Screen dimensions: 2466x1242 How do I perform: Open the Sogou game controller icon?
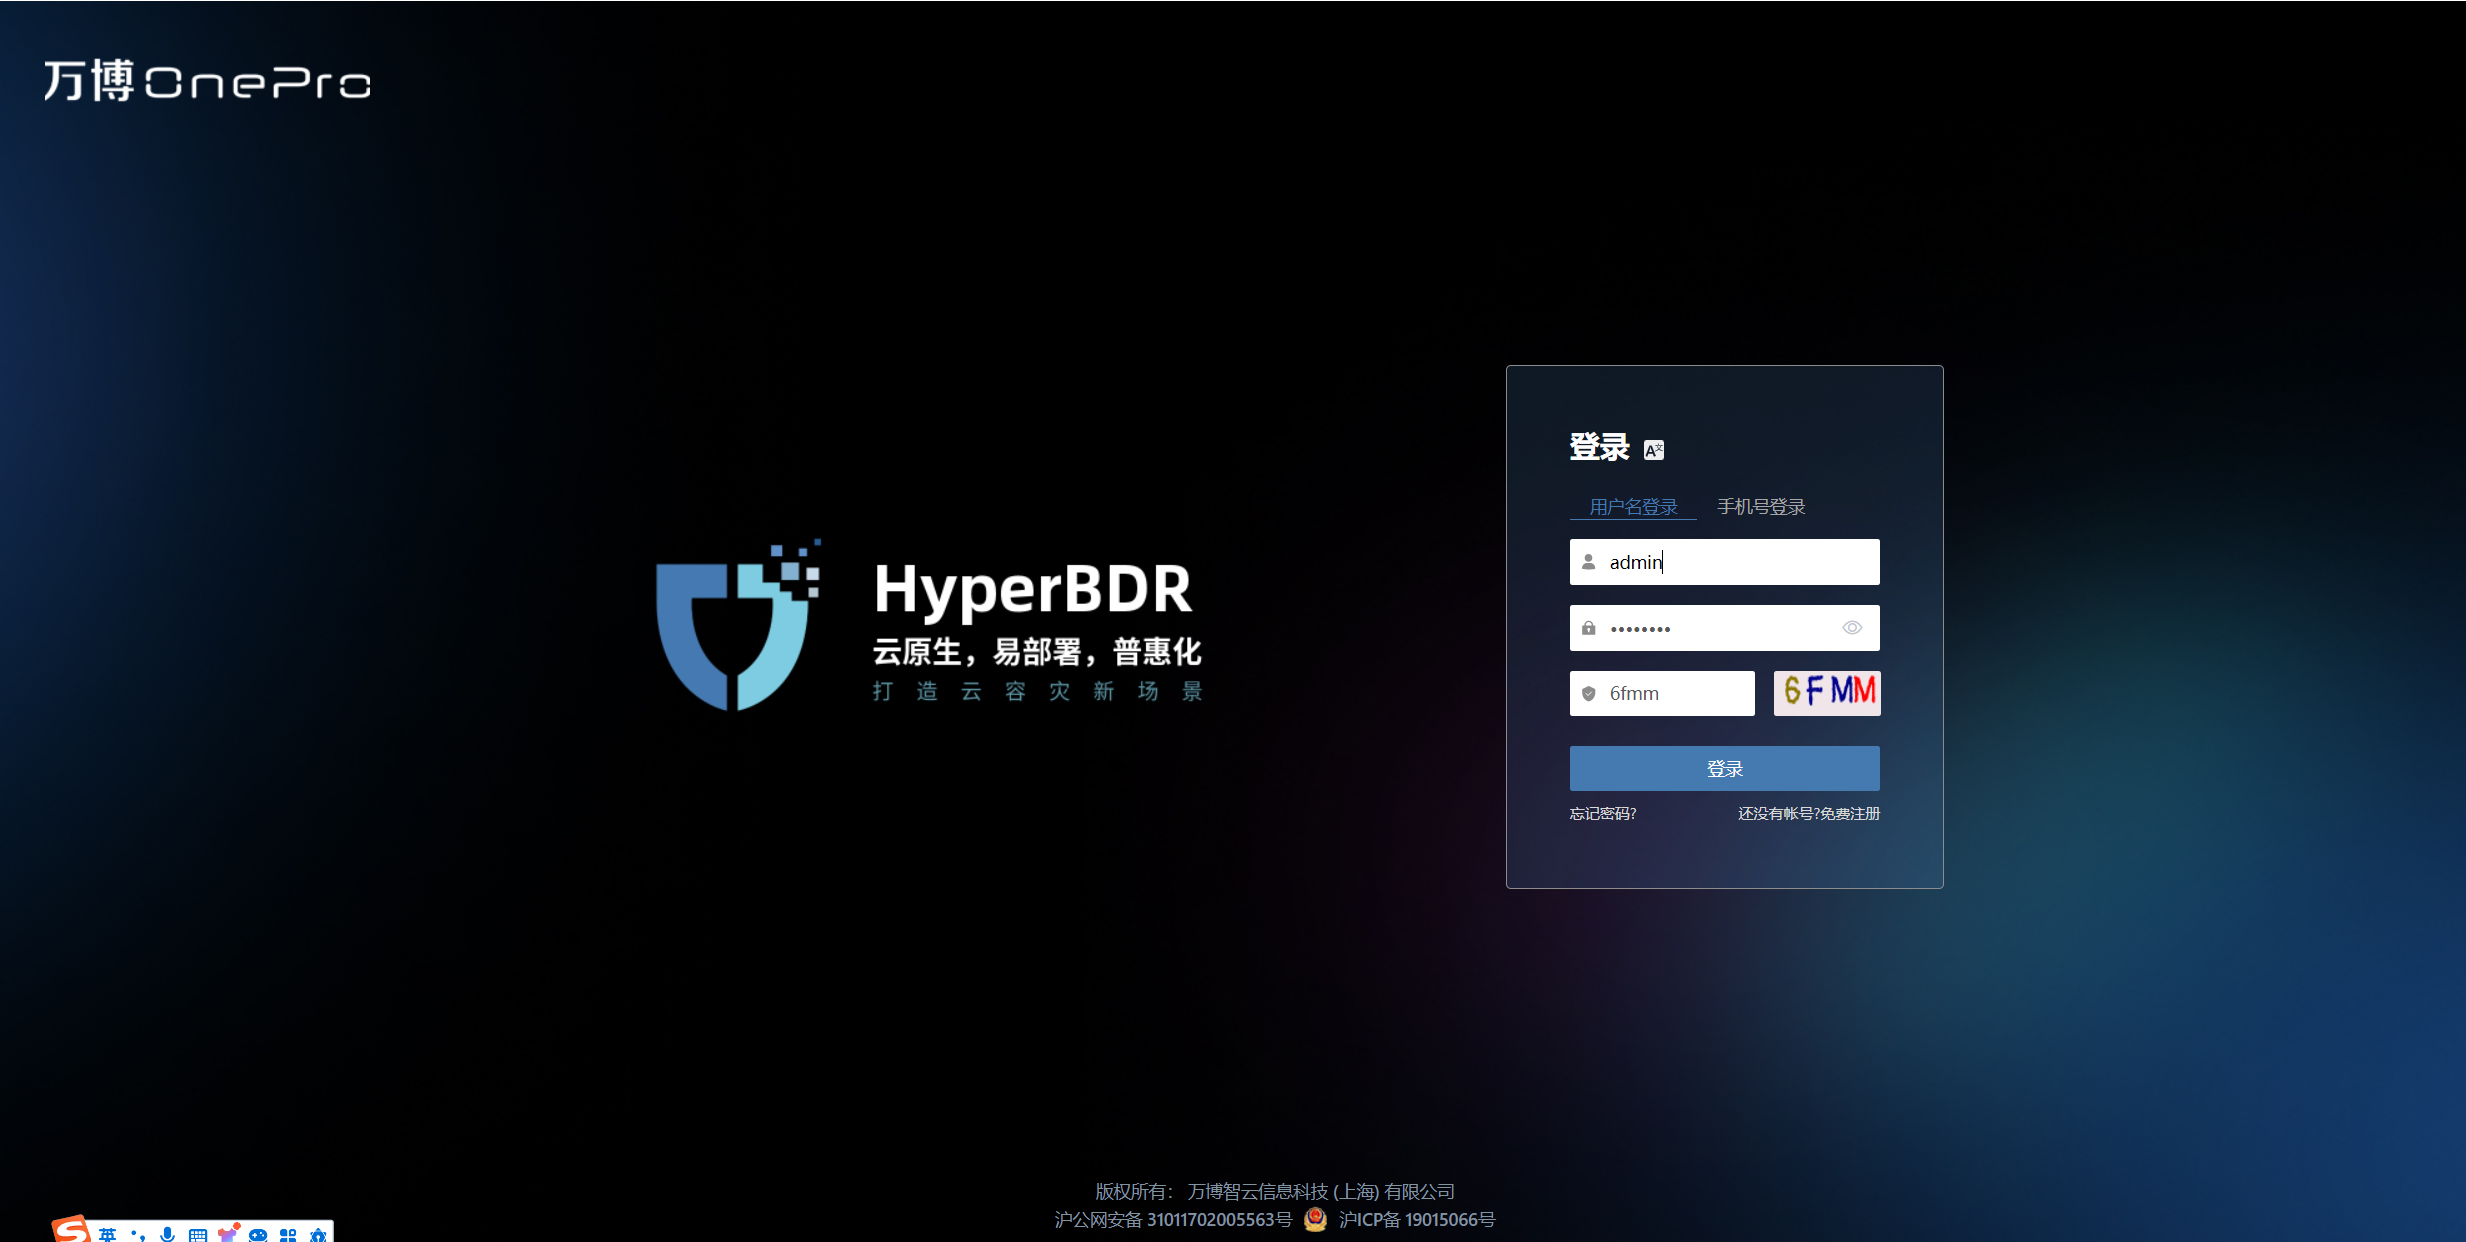tap(258, 1235)
